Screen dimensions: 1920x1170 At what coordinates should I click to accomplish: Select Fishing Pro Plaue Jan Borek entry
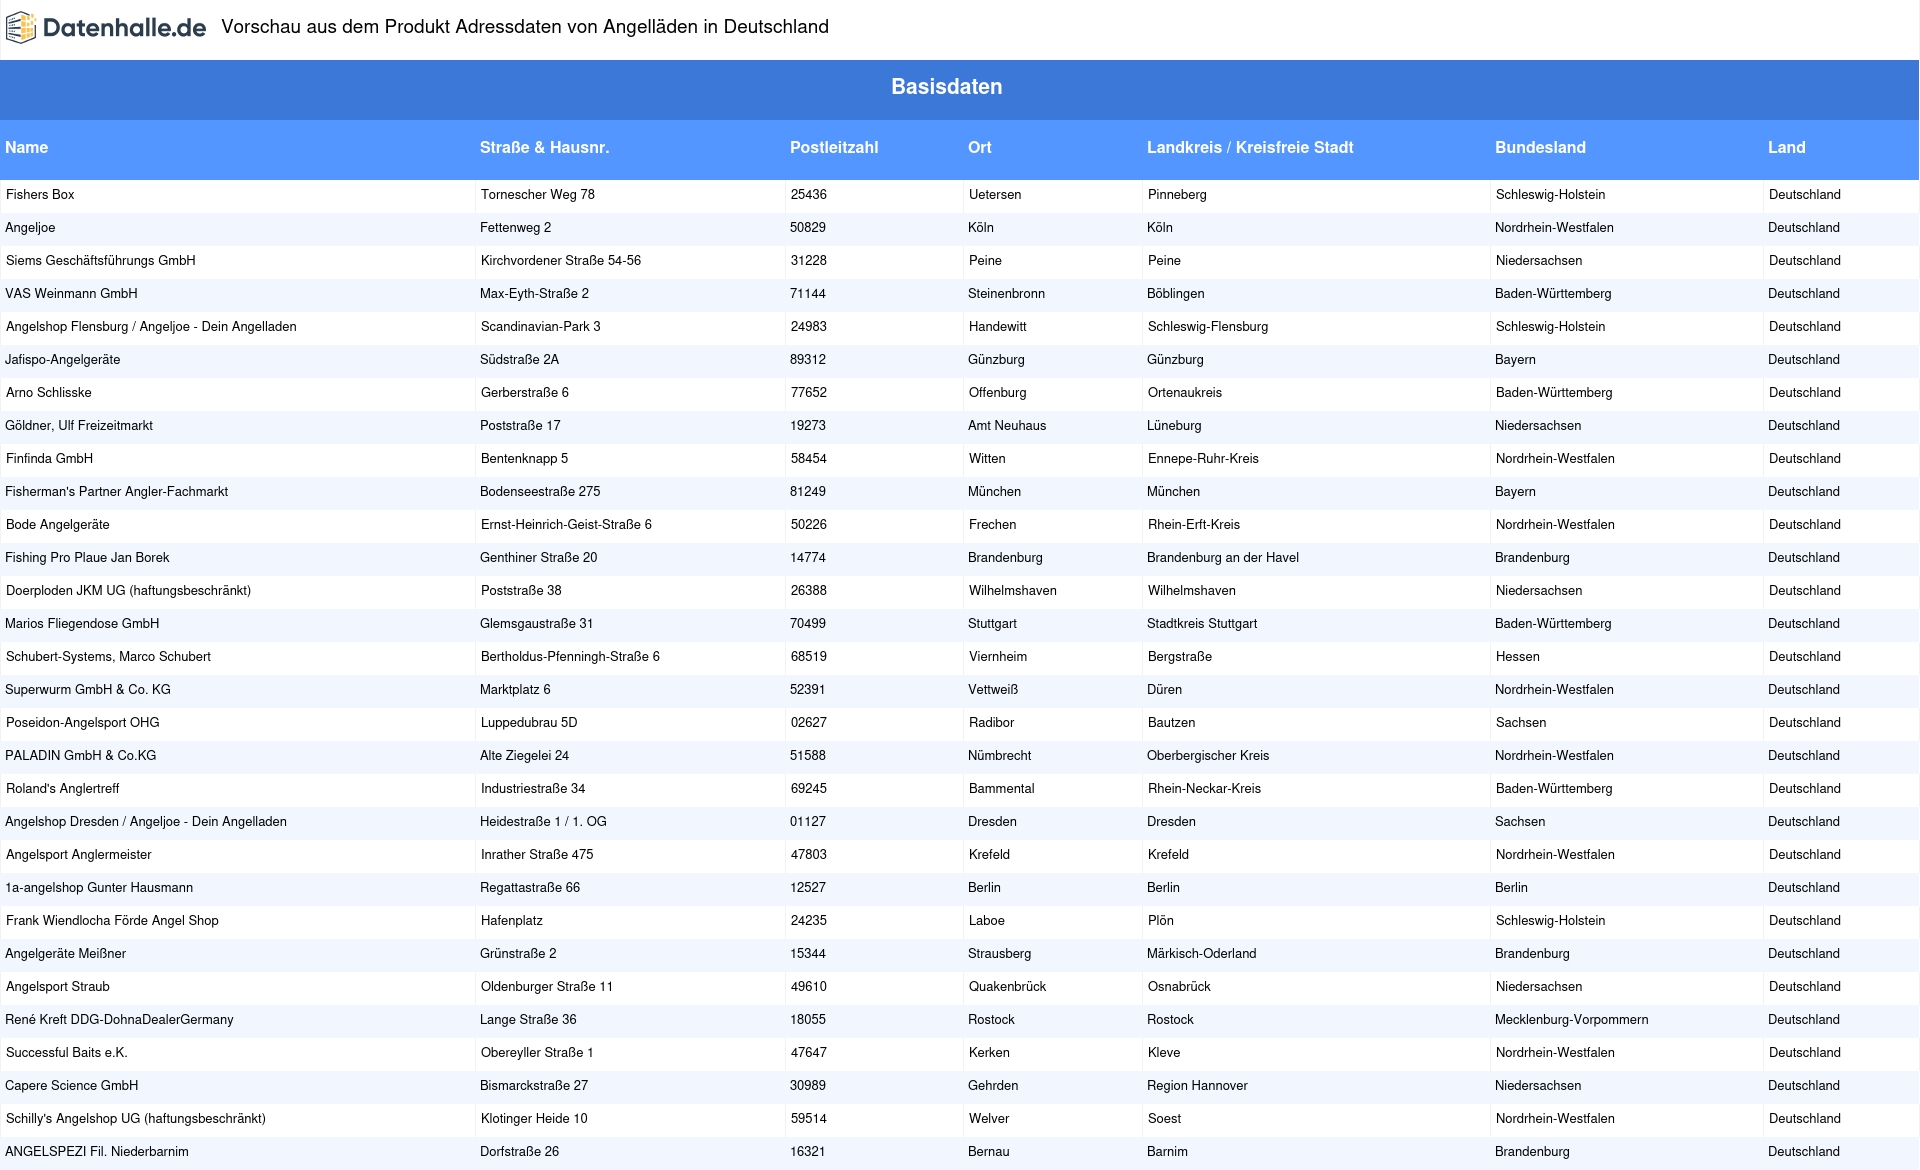pos(87,558)
